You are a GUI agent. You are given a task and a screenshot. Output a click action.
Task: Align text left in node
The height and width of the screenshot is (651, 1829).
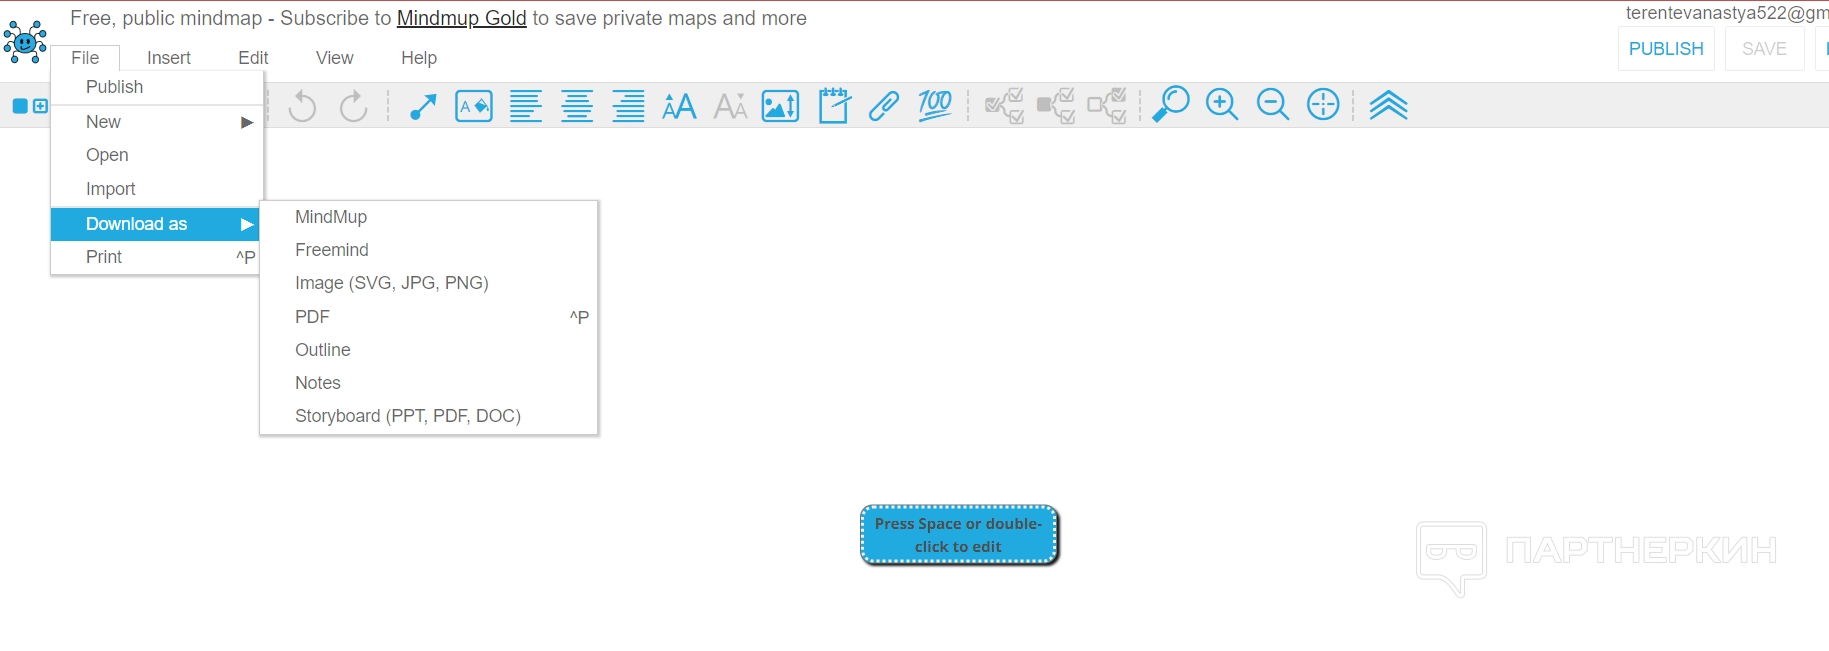click(526, 105)
